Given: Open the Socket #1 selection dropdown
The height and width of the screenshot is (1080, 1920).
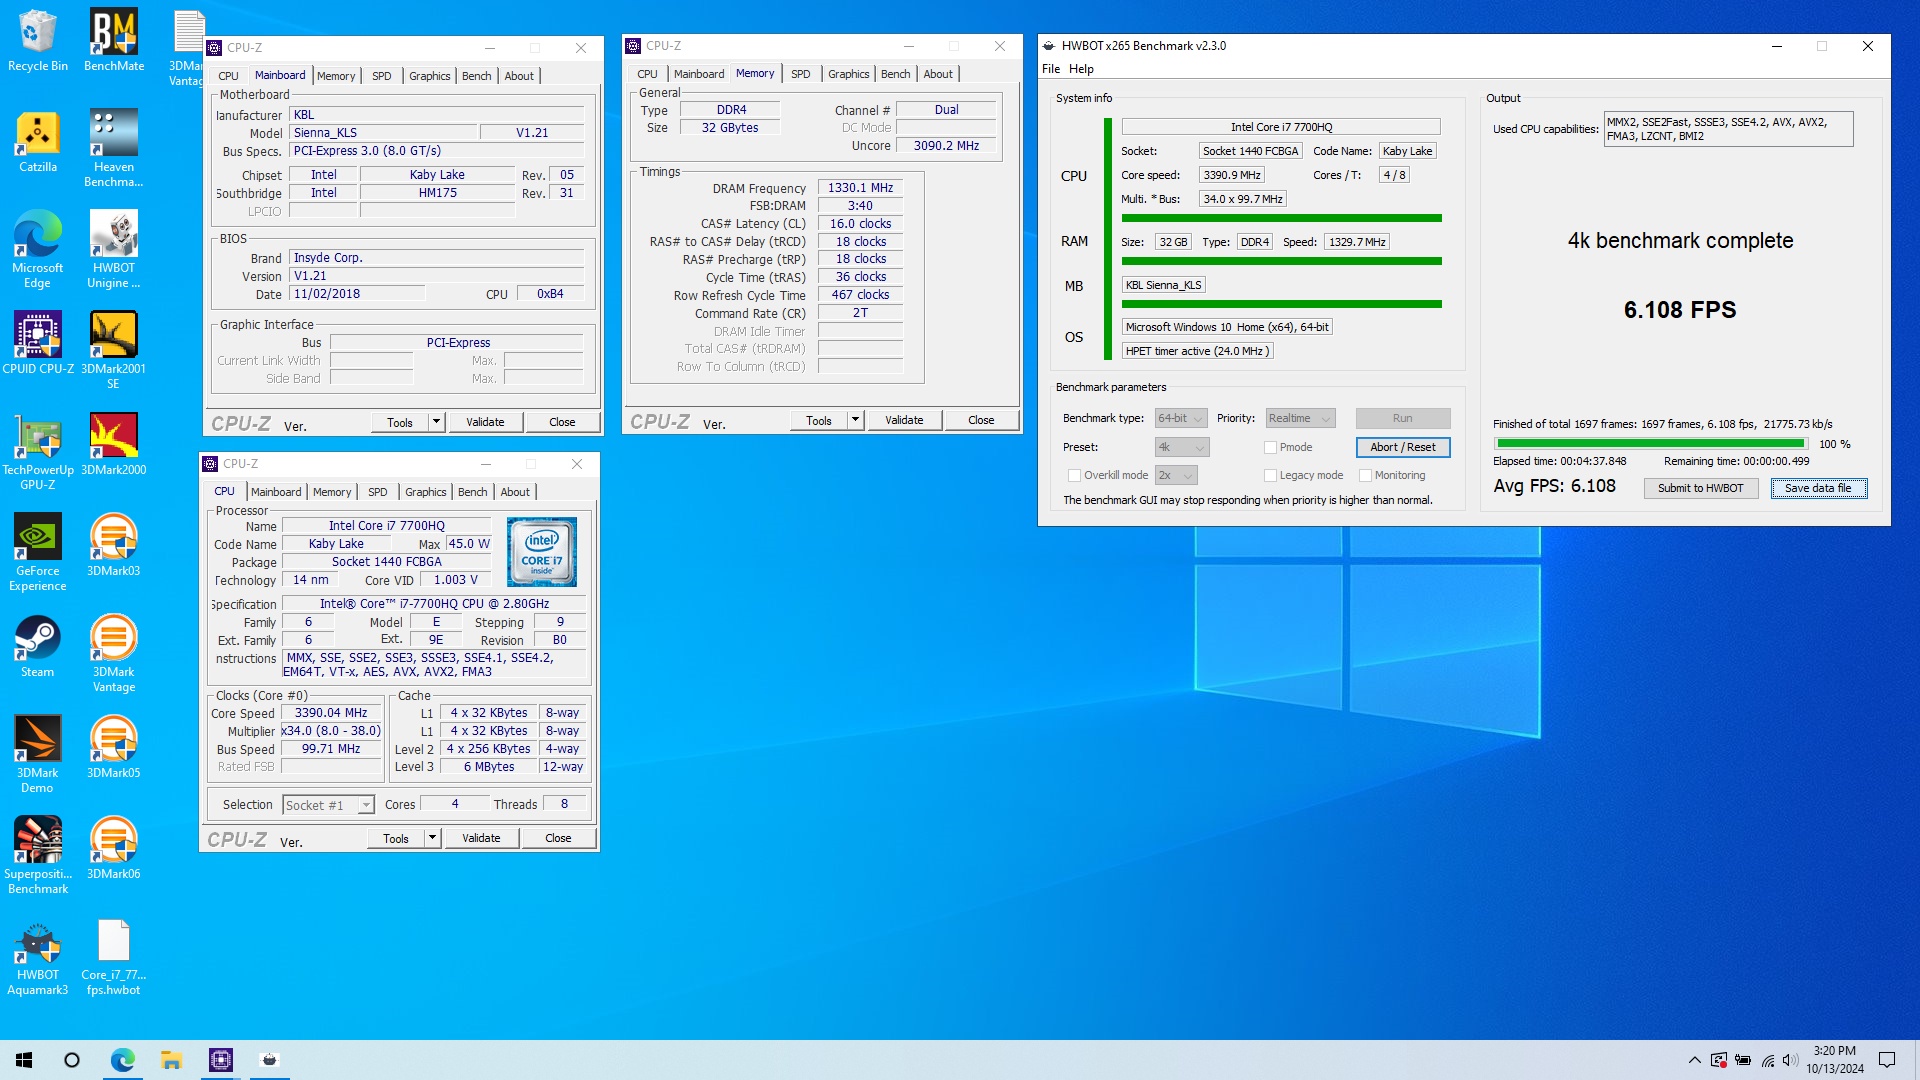Looking at the screenshot, I should click(328, 805).
